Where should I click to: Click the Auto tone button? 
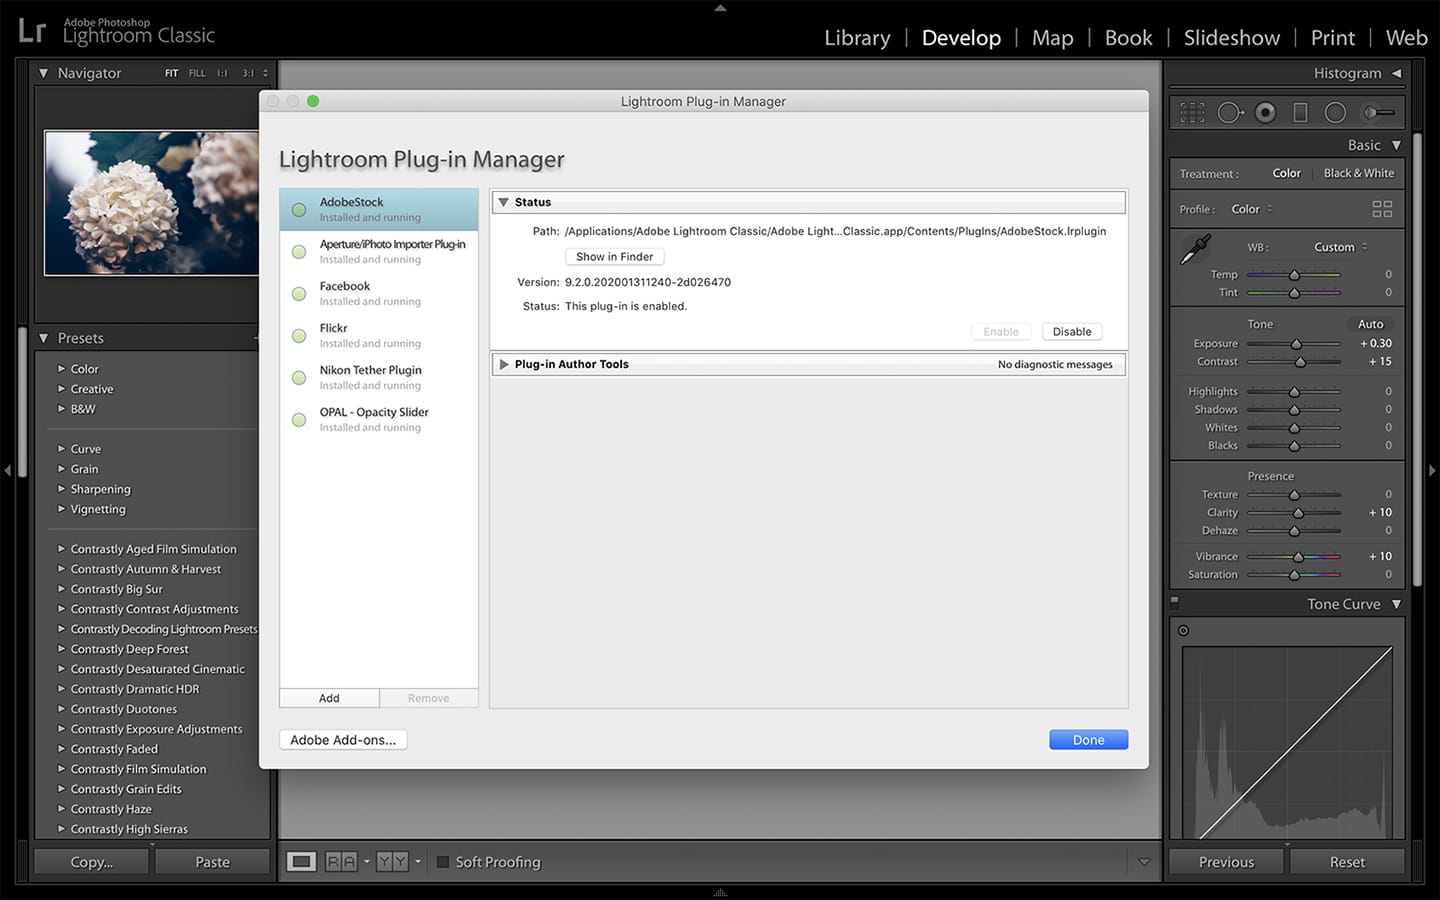1370,324
